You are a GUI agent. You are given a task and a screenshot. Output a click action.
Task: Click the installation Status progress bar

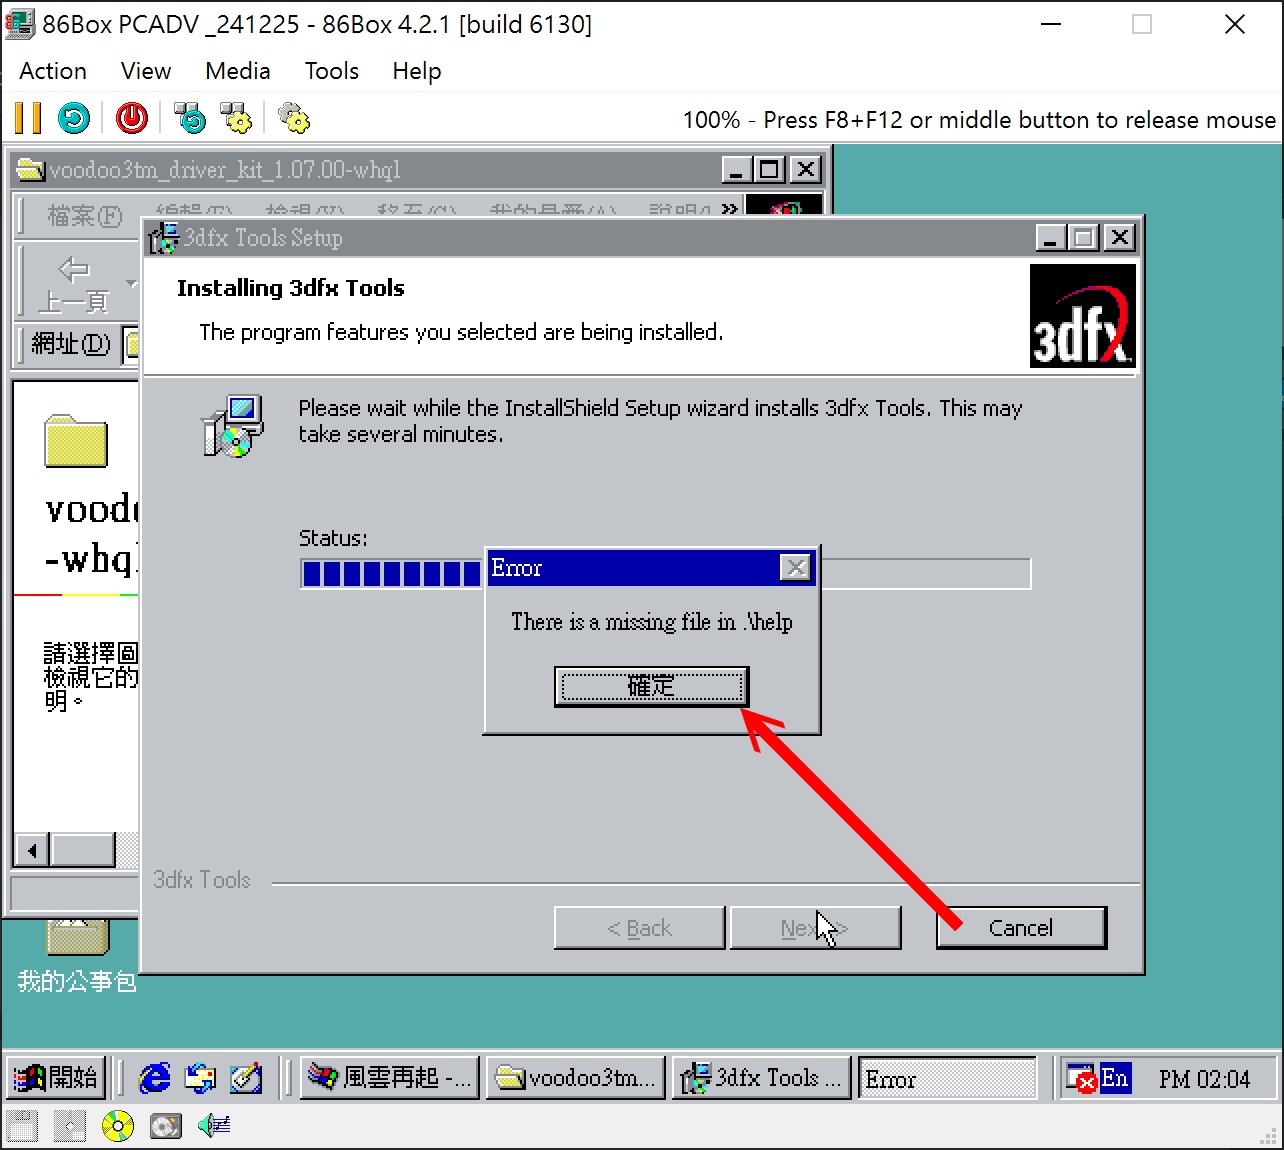665,574
